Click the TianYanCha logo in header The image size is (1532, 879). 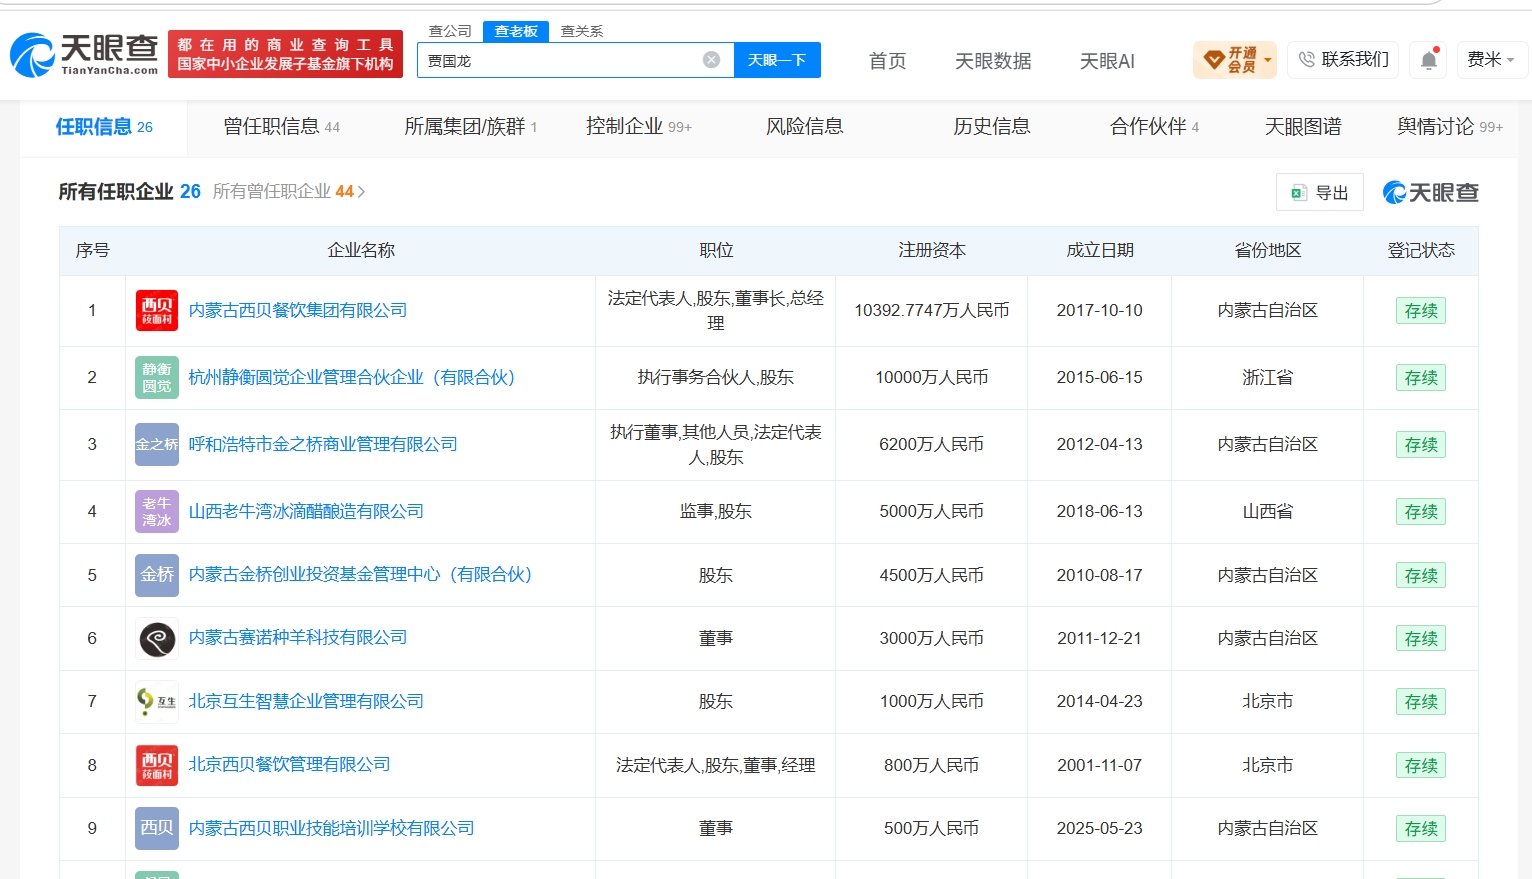pyautogui.click(x=84, y=54)
